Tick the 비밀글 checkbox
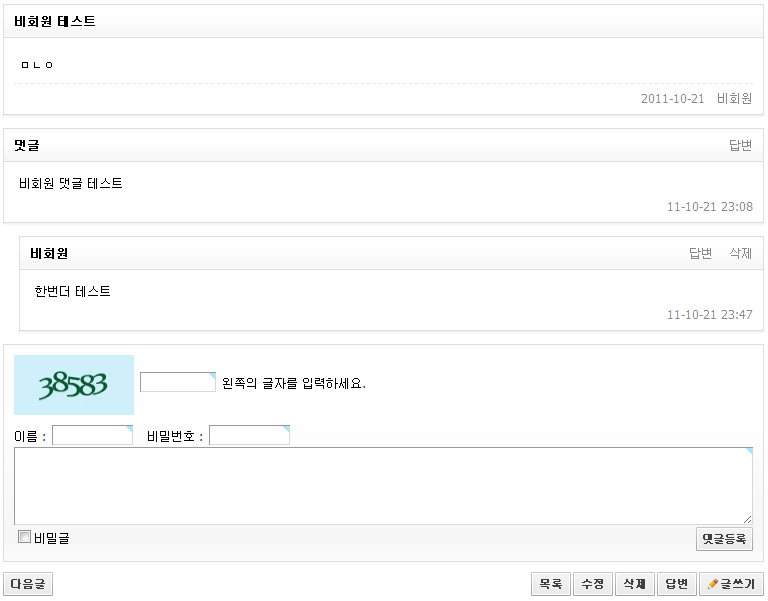768x601 pixels. click(x=25, y=537)
